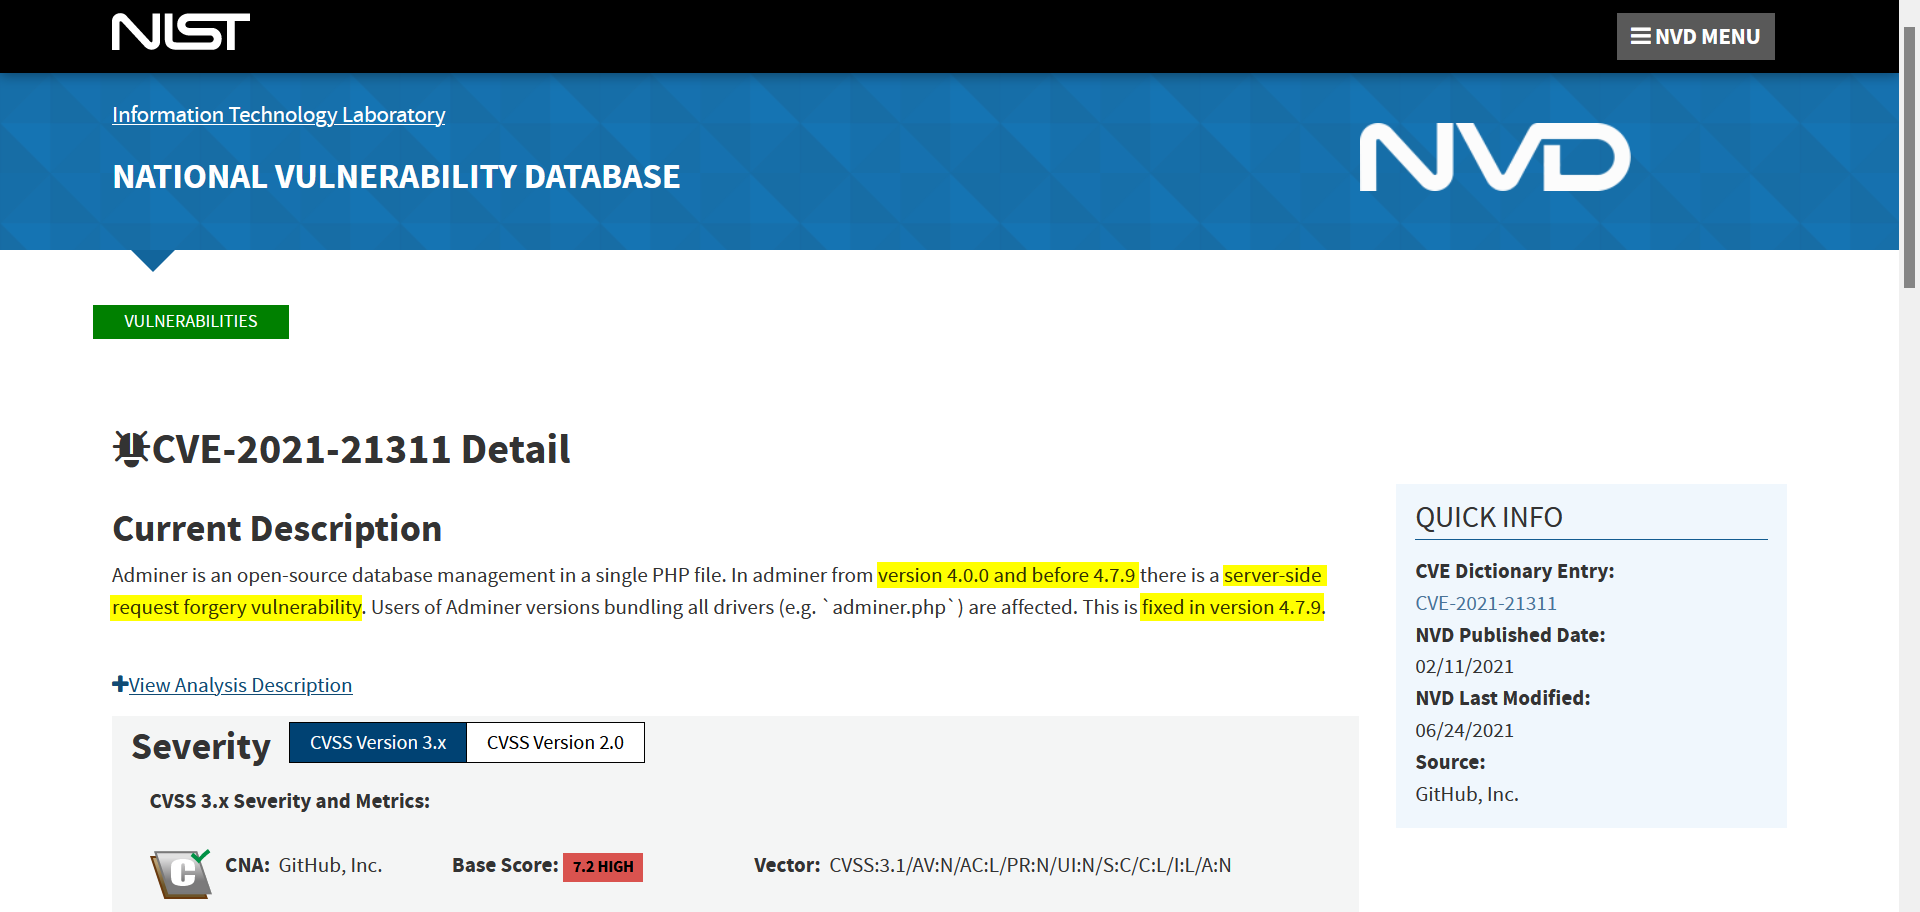The image size is (1920, 912).
Task: Click the 7.2 HIGH severity badge
Action: [x=602, y=866]
